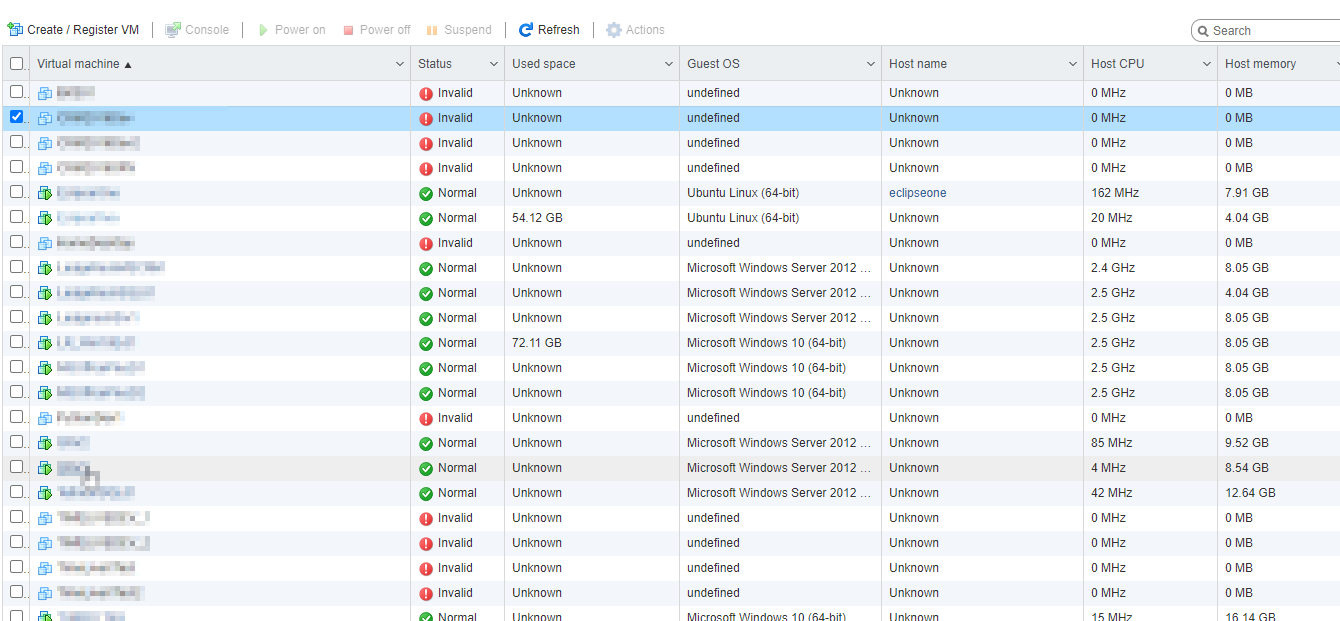Click the VM icon in the 2.4 GHz row
The width and height of the screenshot is (1340, 621).
(x=45, y=268)
